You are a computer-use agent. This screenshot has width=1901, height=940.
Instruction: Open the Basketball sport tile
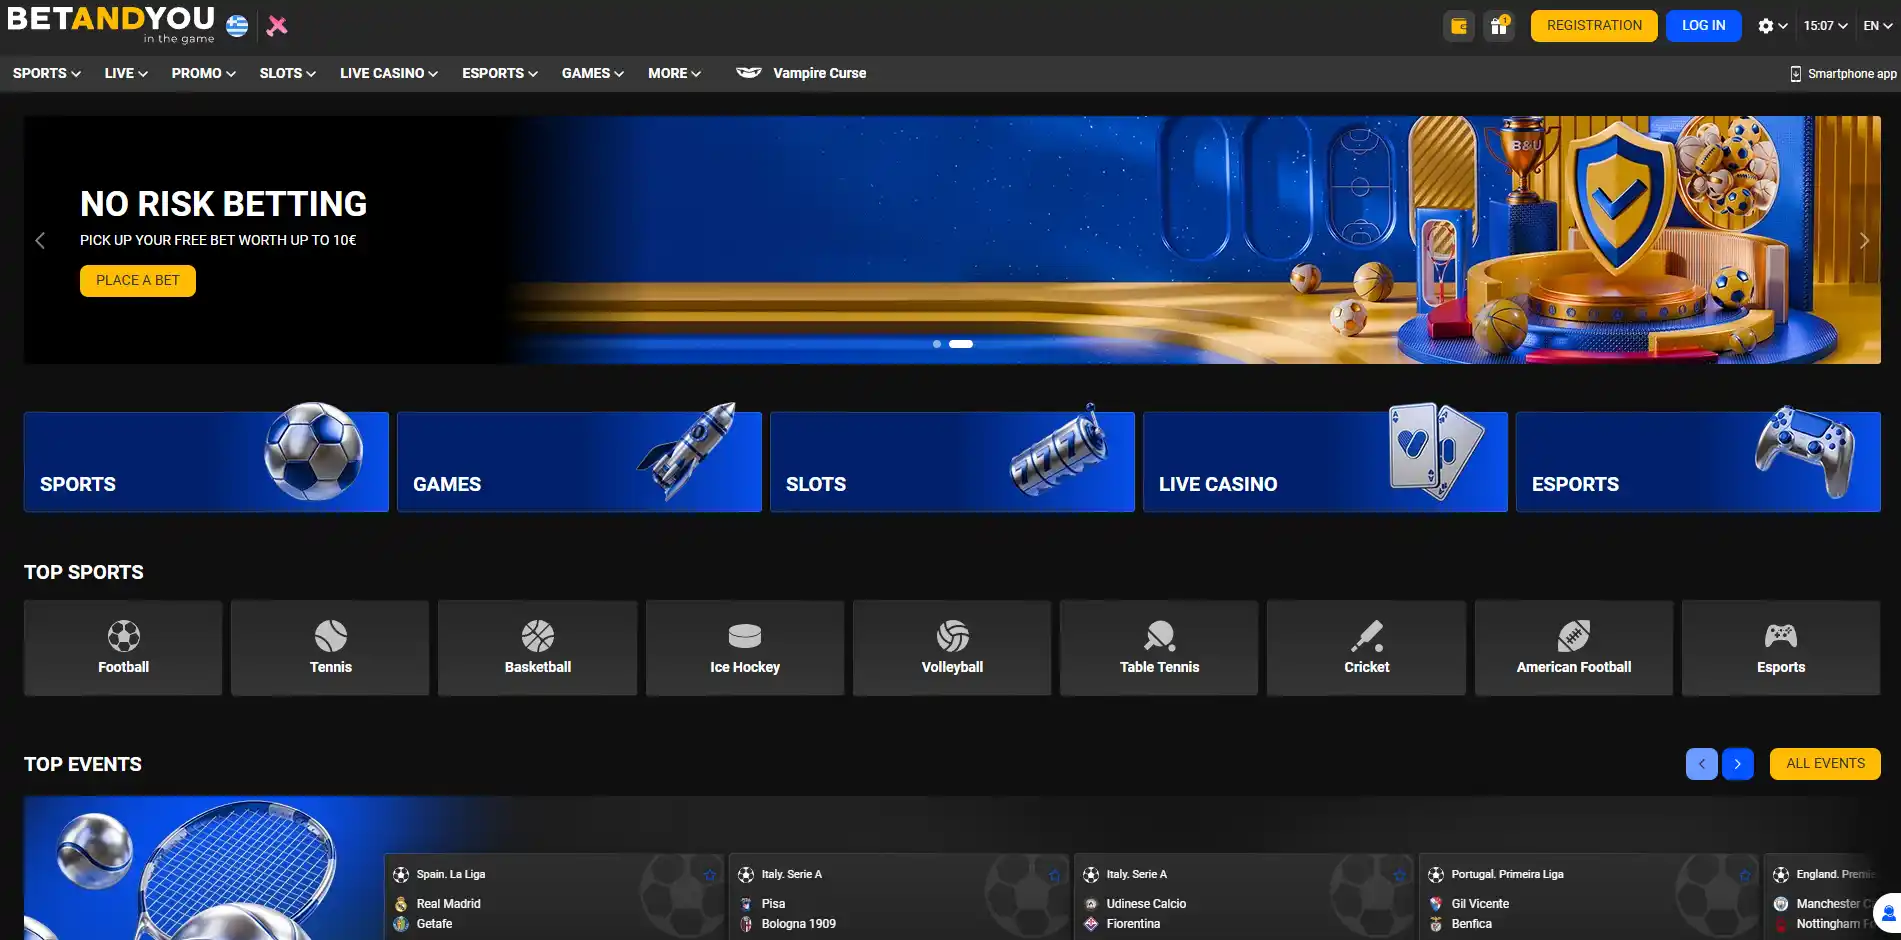click(x=538, y=648)
